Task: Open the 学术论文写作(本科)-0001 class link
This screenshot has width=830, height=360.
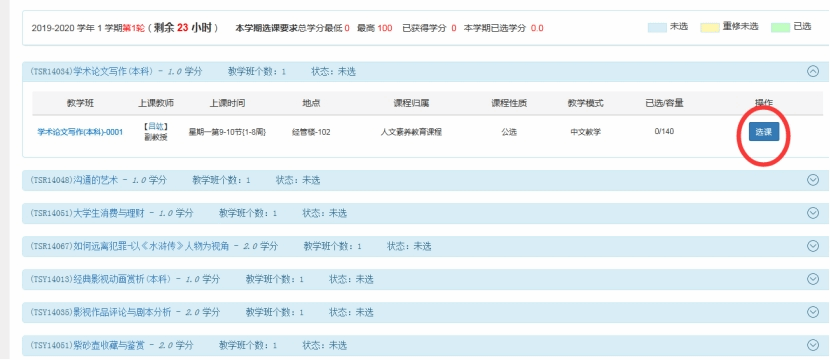Action: (x=80, y=132)
